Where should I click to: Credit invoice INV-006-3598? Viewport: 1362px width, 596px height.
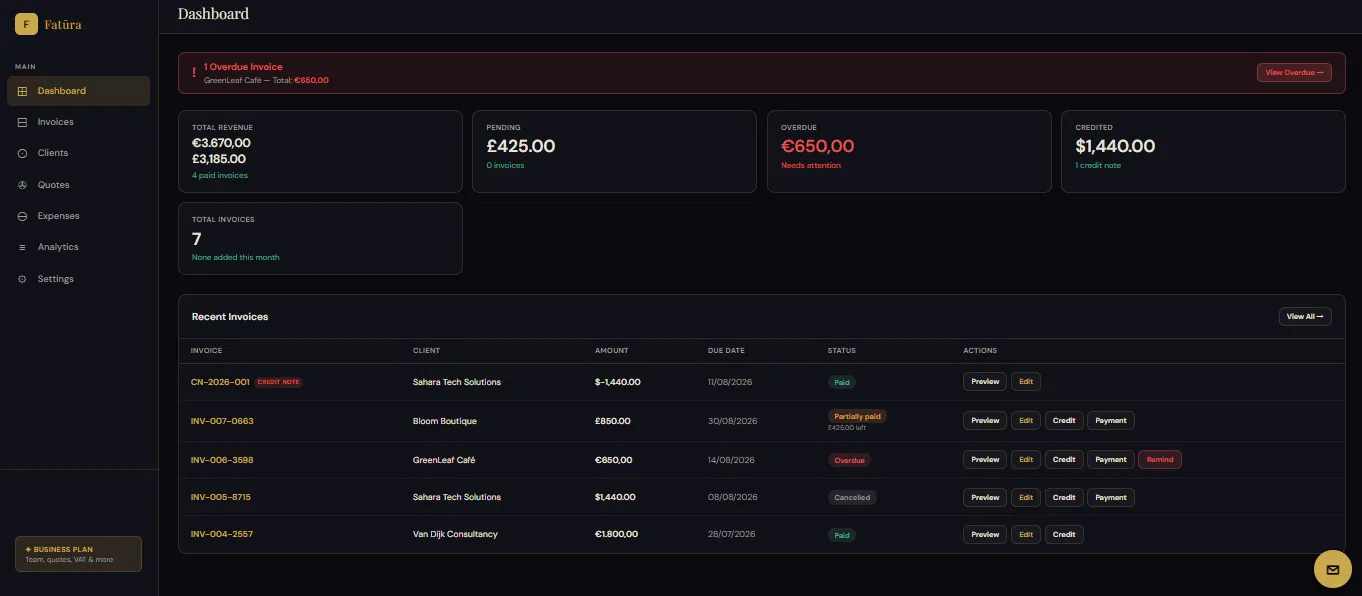click(x=1064, y=460)
